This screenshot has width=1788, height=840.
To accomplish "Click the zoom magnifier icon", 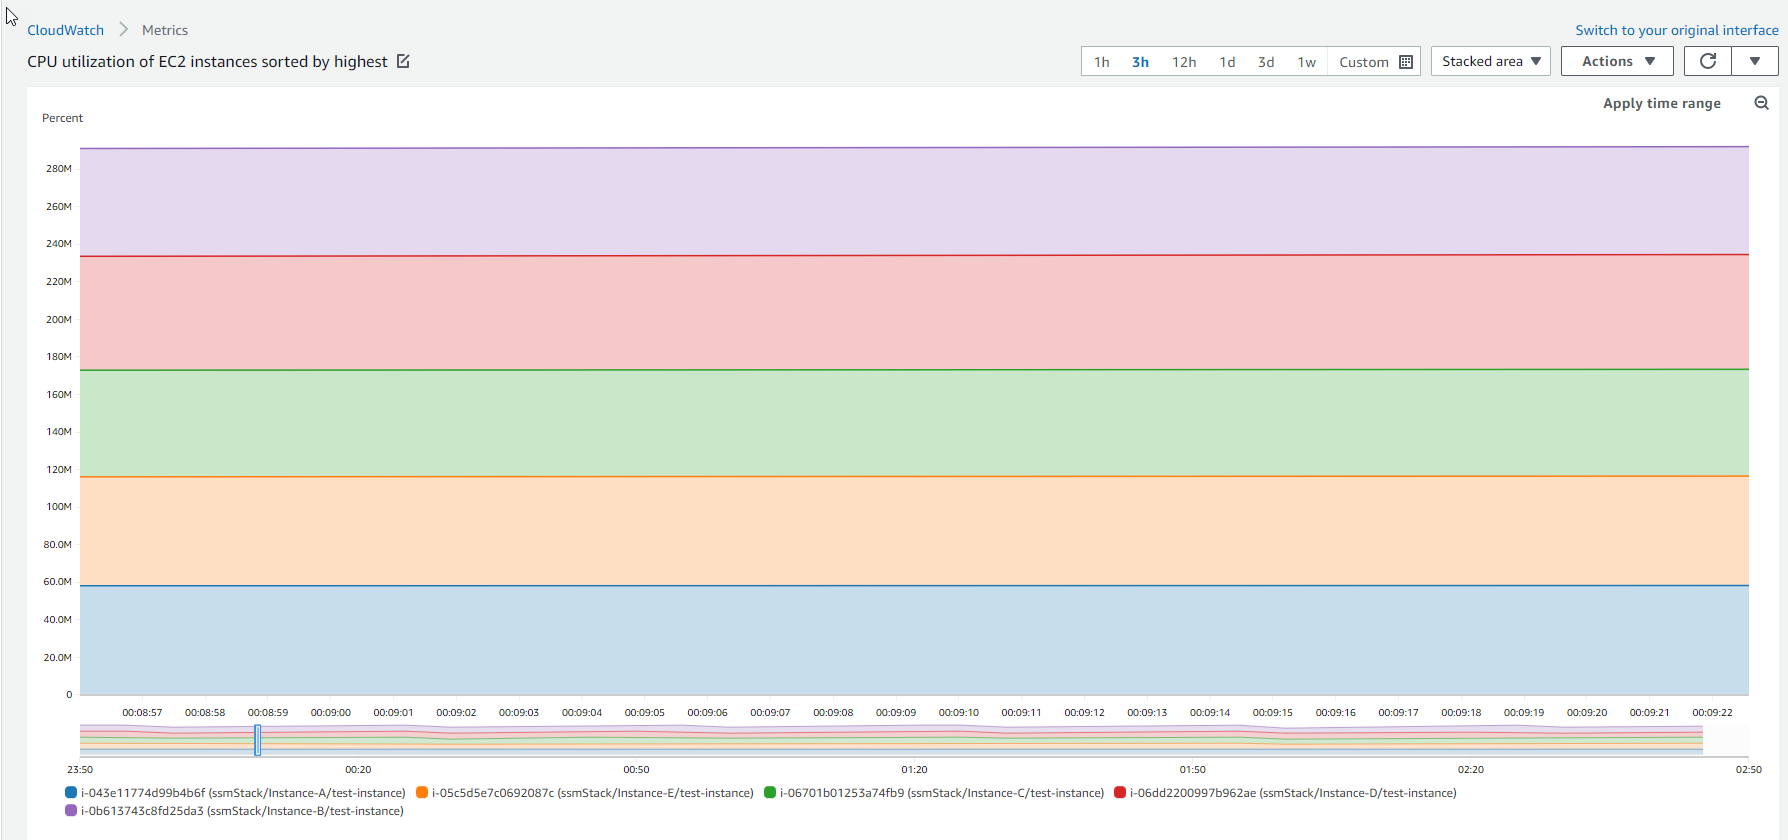I will (x=1762, y=103).
